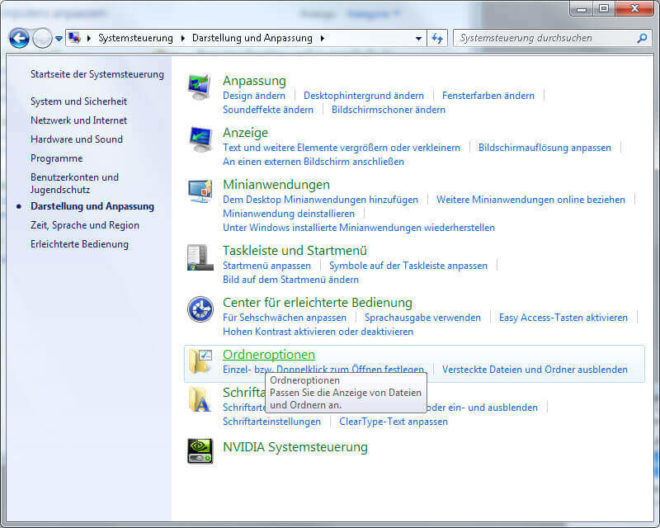Click the Schriftarten font folder icon
660x528 pixels.
coord(198,400)
